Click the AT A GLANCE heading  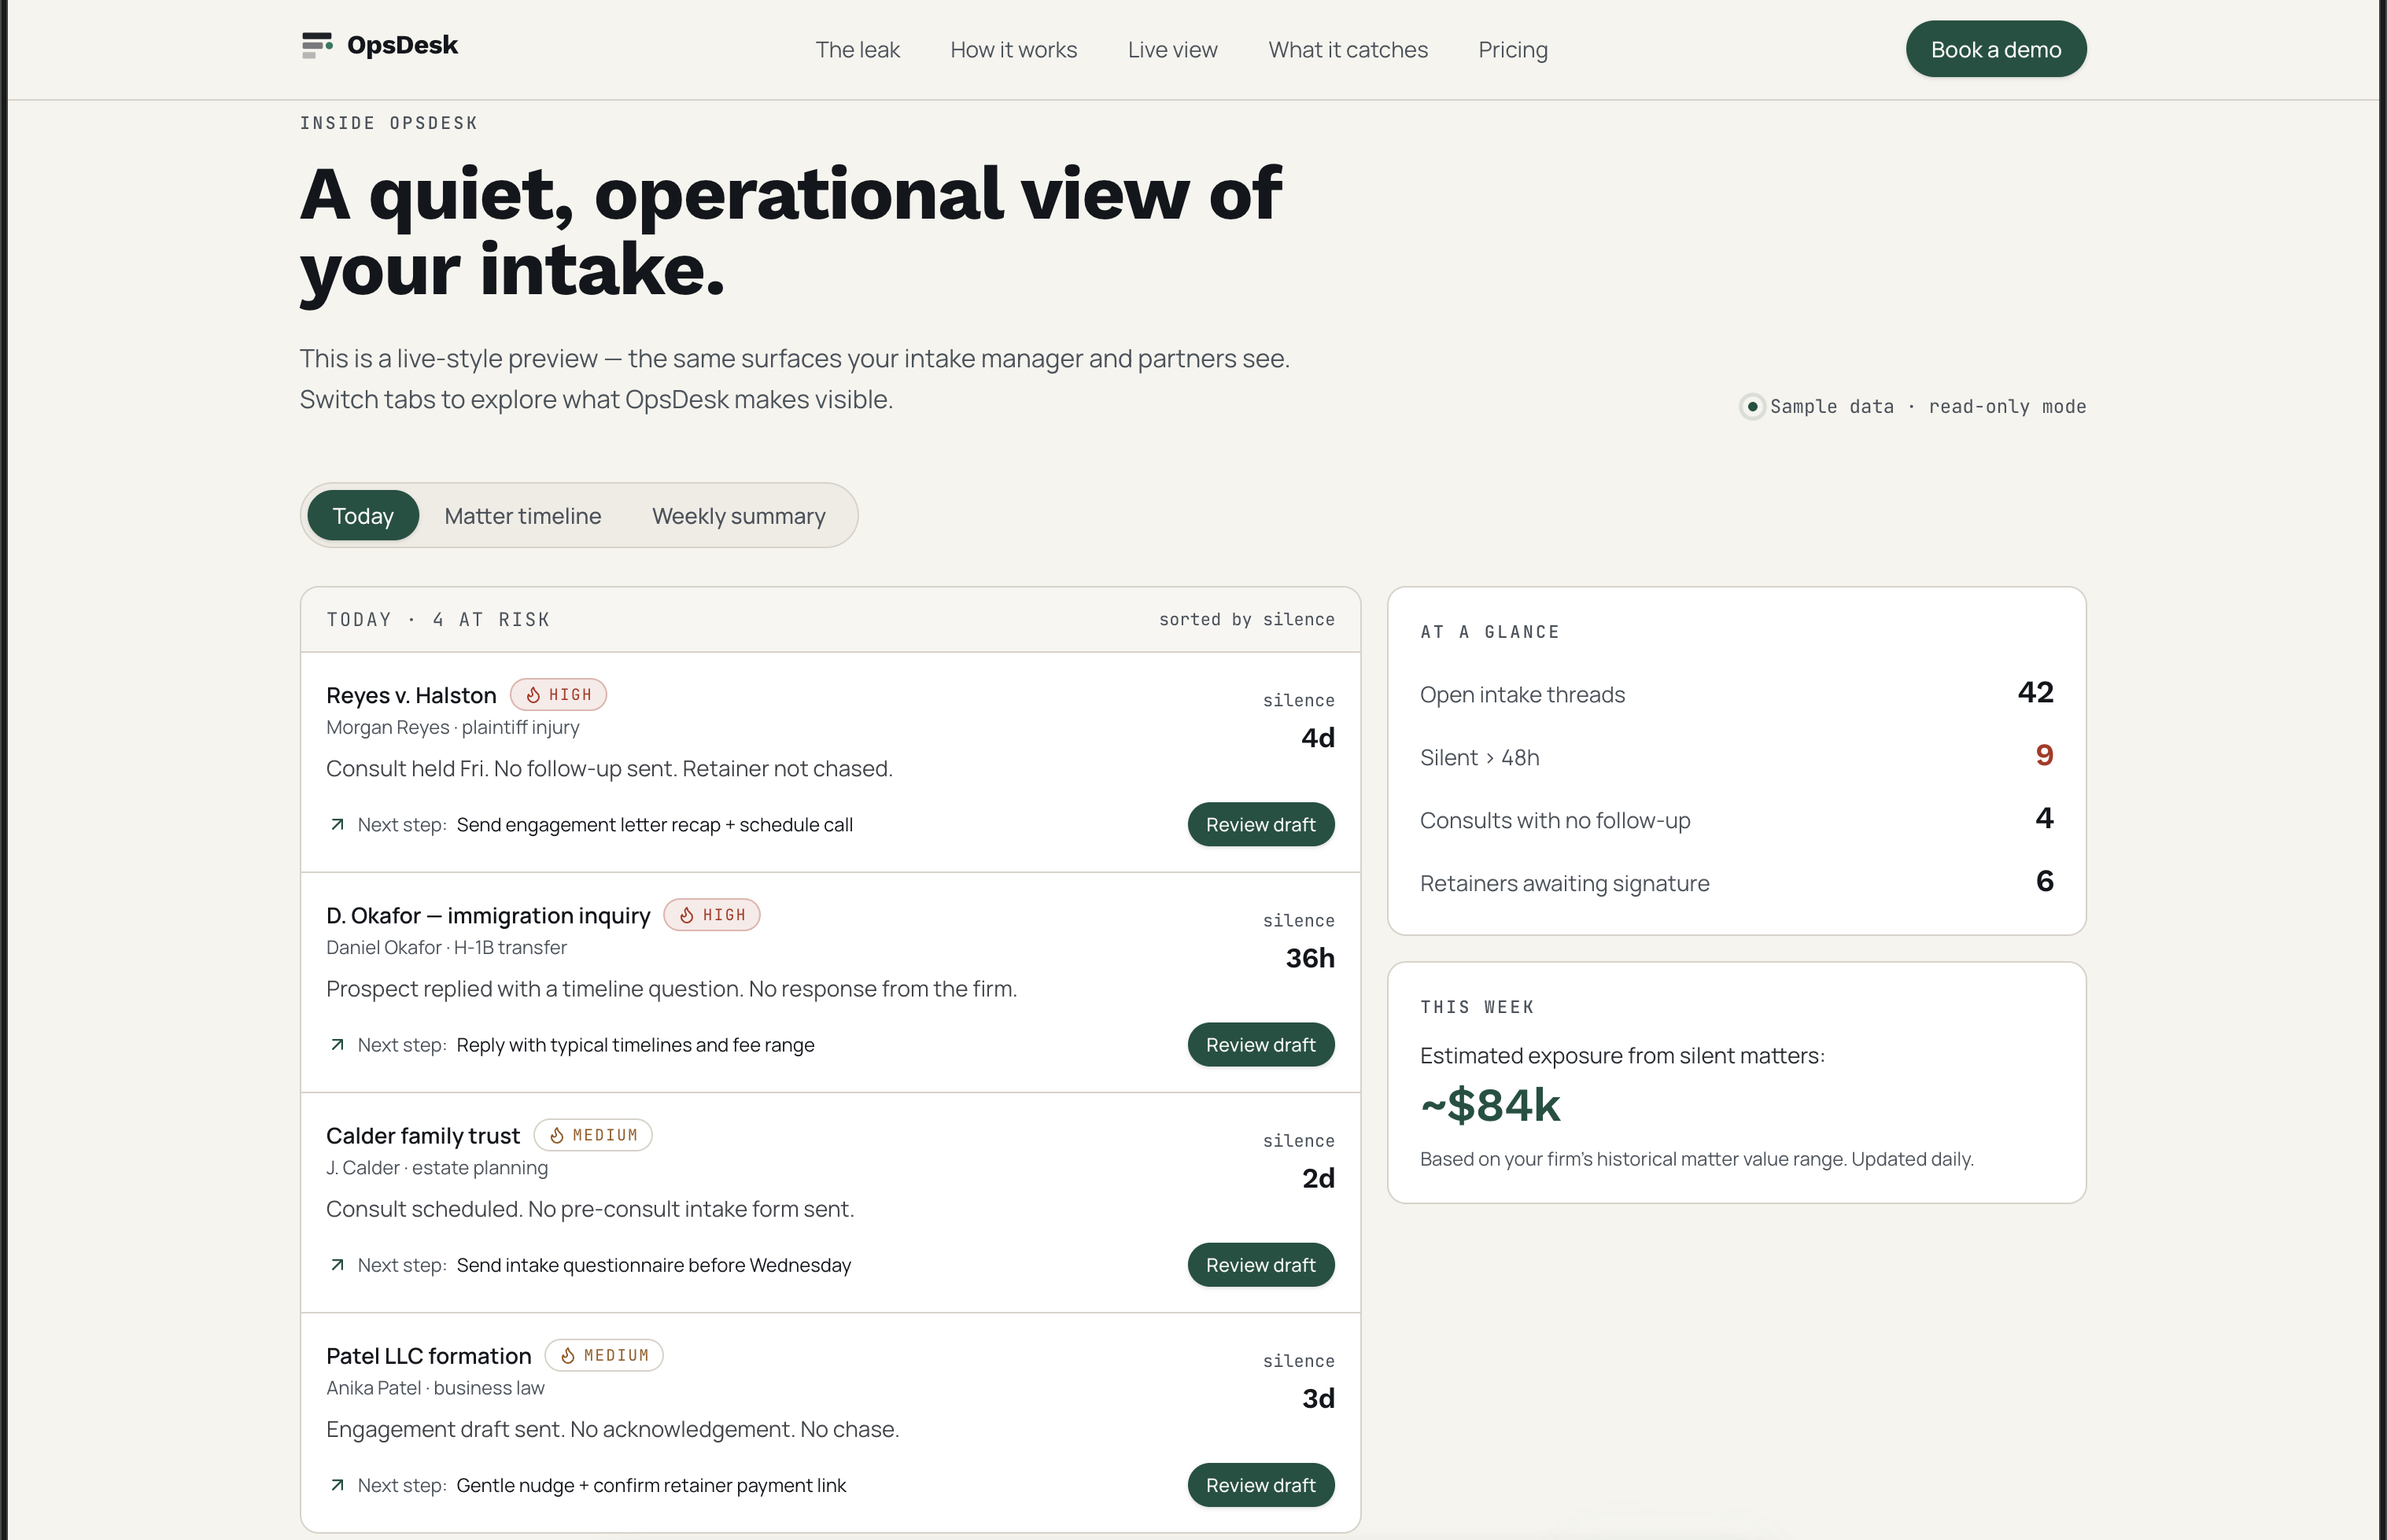tap(1490, 632)
